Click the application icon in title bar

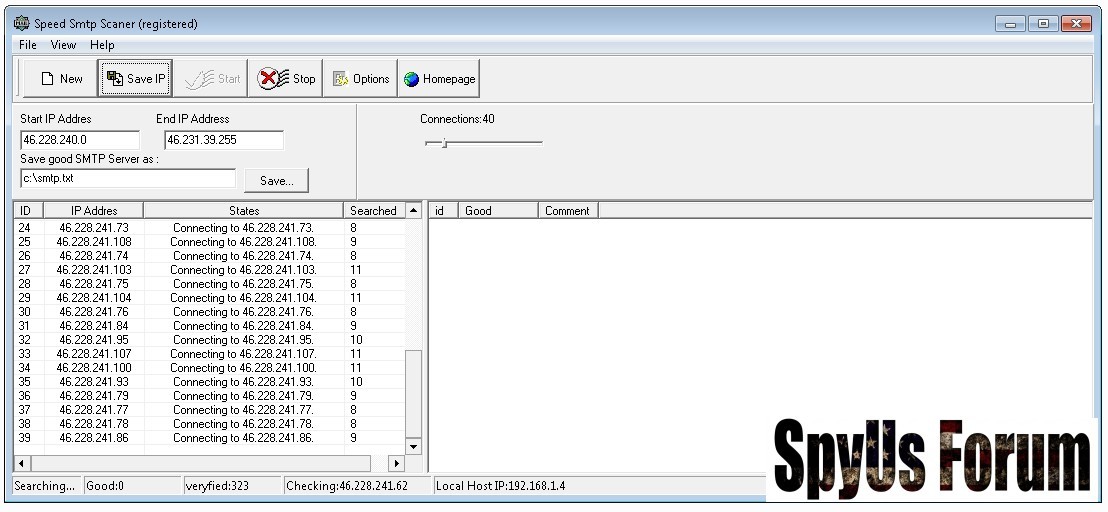[21, 23]
